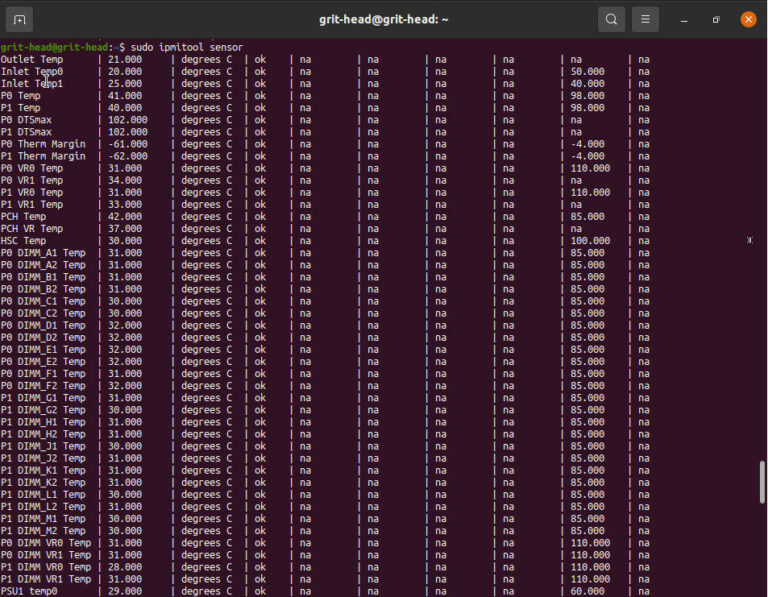Image resolution: width=768 pixels, height=597 pixels.
Task: Open a new terminal tab
Action: (x=19, y=19)
